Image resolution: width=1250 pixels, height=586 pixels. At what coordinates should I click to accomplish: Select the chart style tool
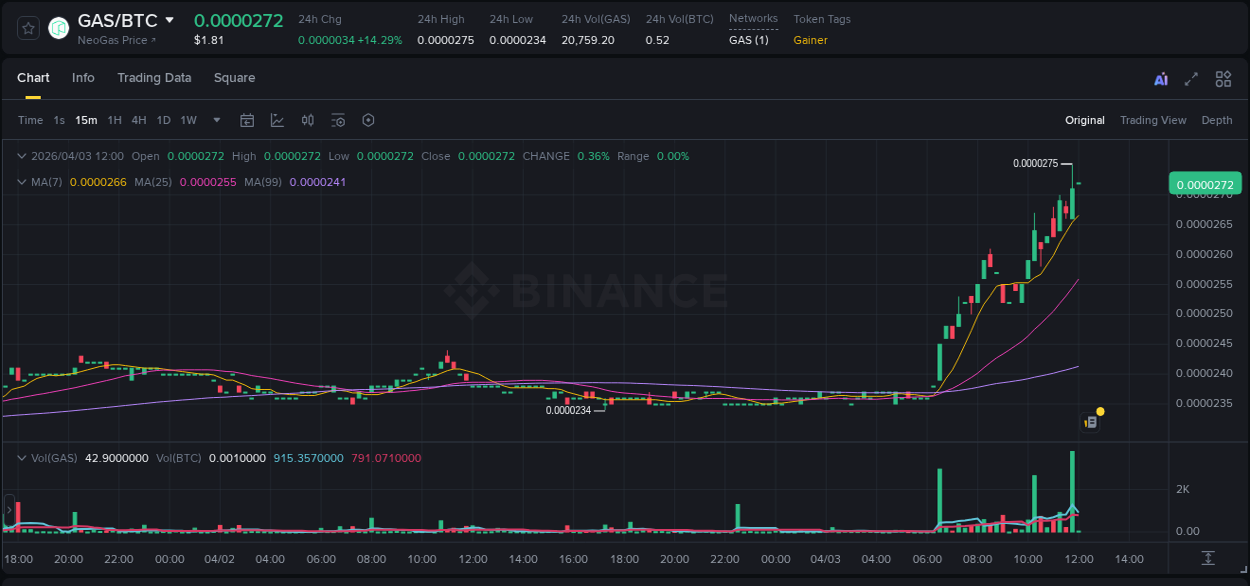pyautogui.click(x=277, y=120)
